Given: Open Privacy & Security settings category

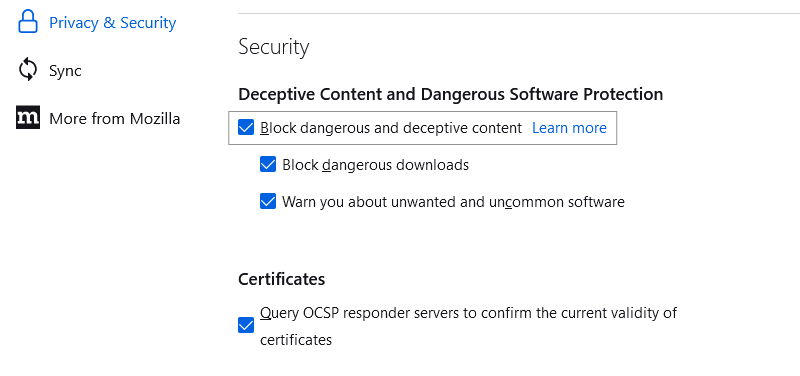Looking at the screenshot, I should click(x=97, y=22).
